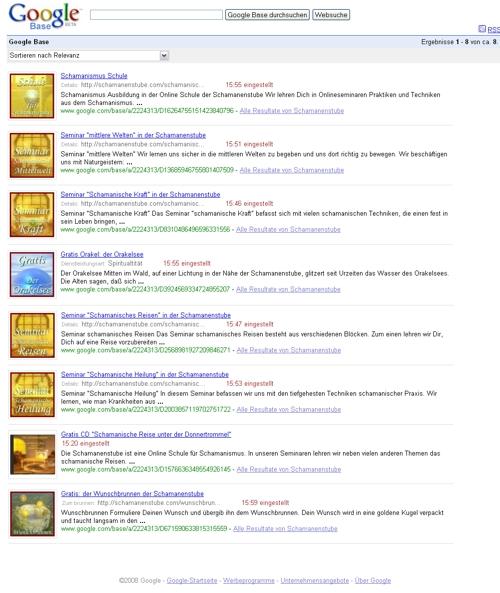Click the Seminar Kraft thumbnail
The width and height of the screenshot is (500, 593).
(32, 214)
